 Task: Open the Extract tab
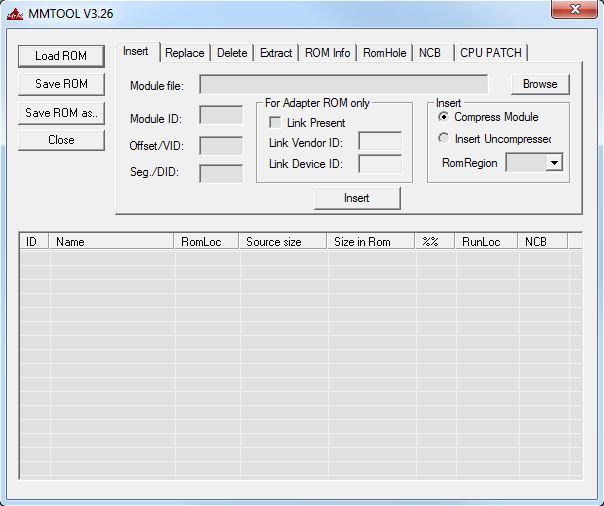(x=276, y=53)
